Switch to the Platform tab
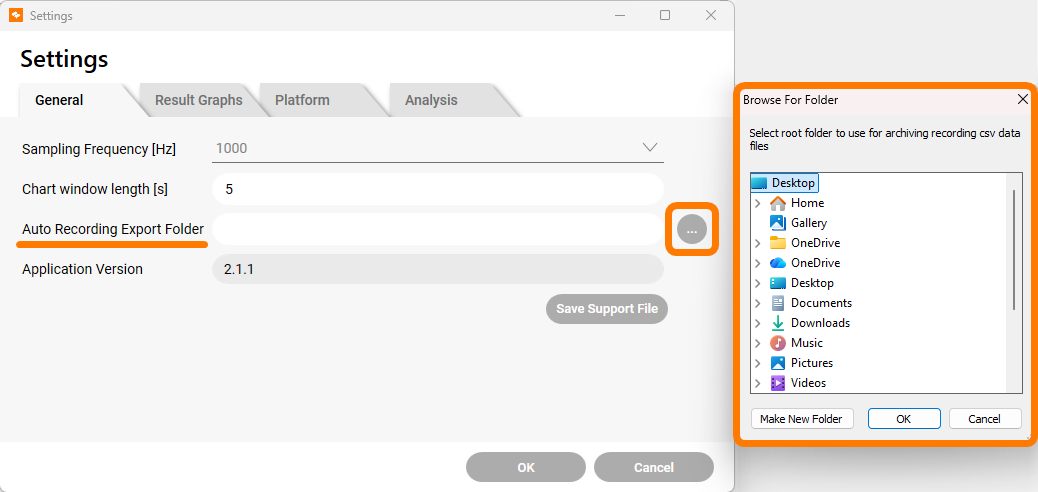 click(303, 101)
